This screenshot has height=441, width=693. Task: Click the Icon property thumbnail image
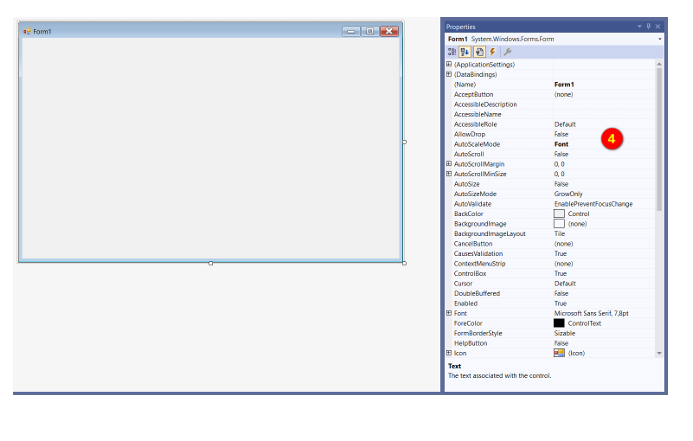(x=559, y=353)
